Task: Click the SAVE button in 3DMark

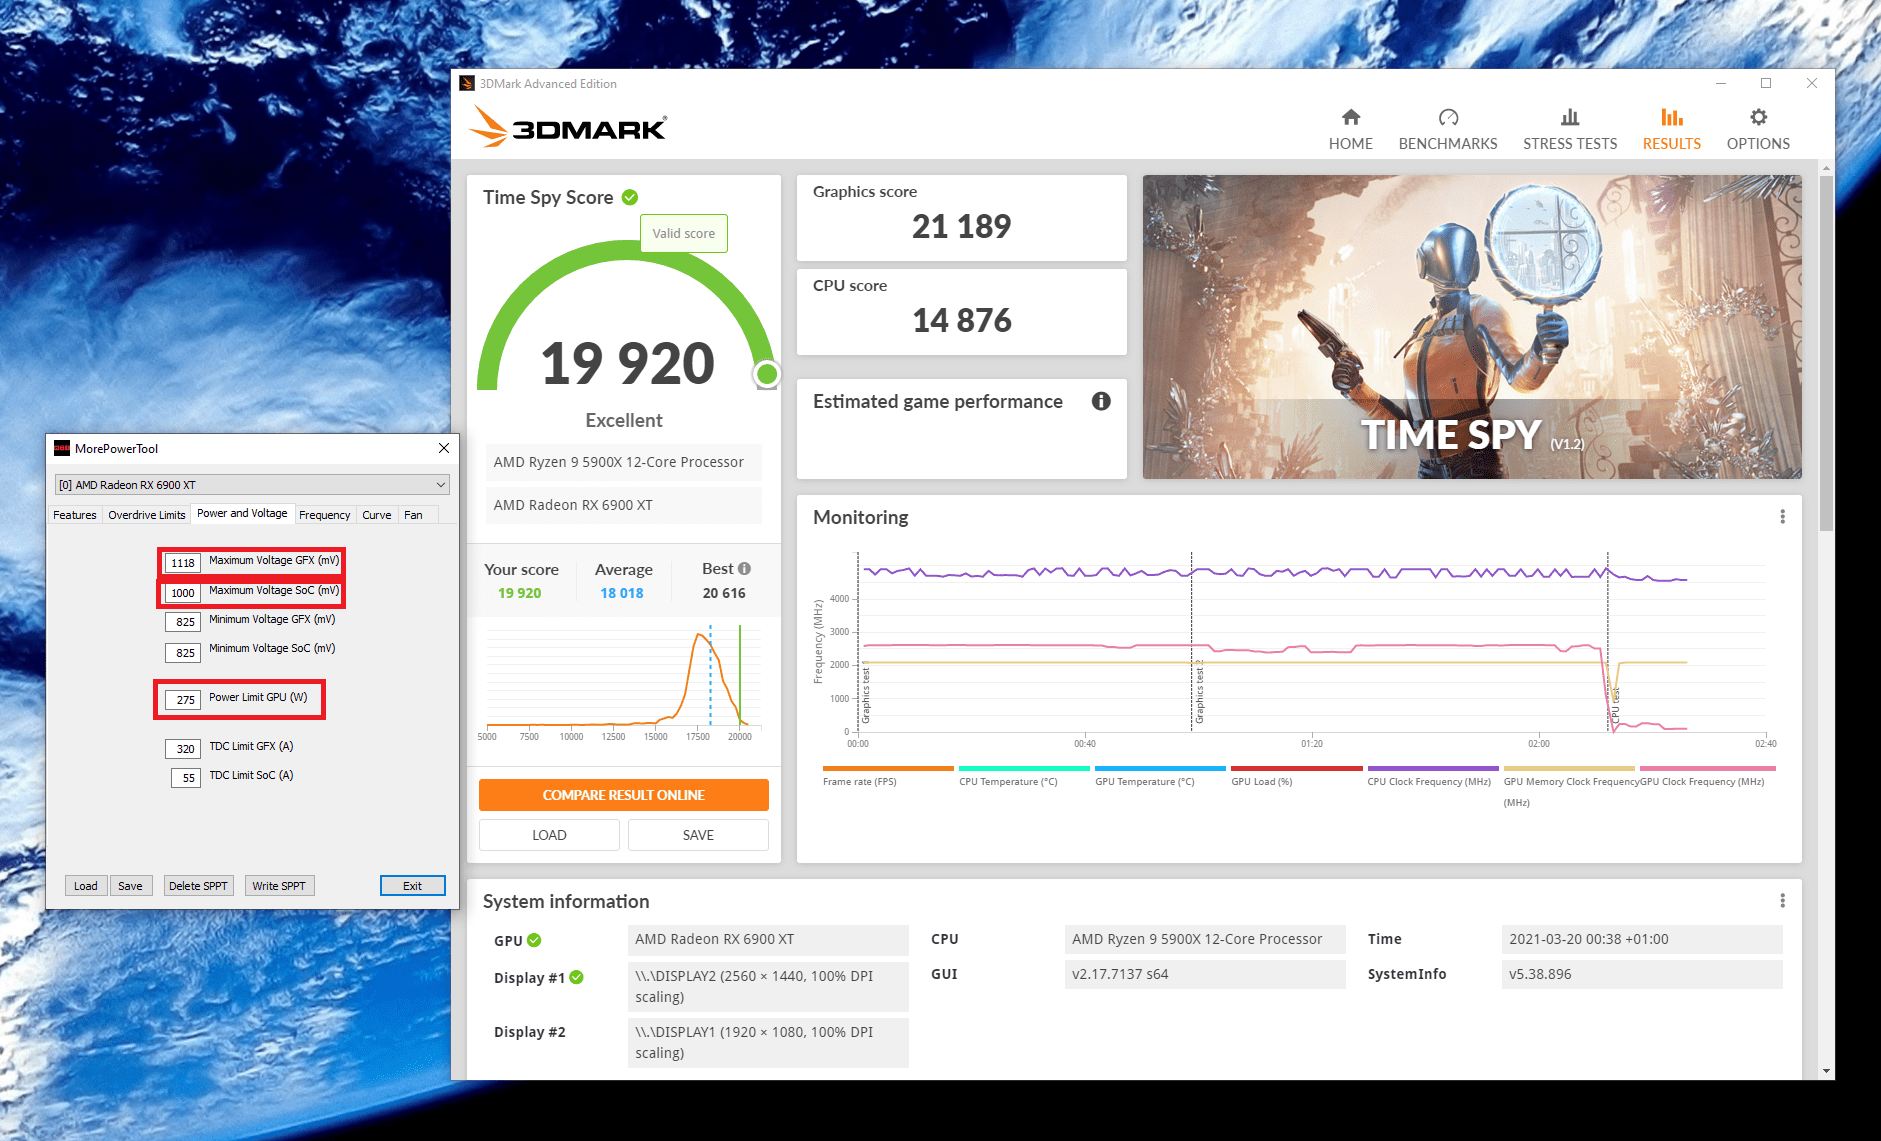Action: [698, 835]
